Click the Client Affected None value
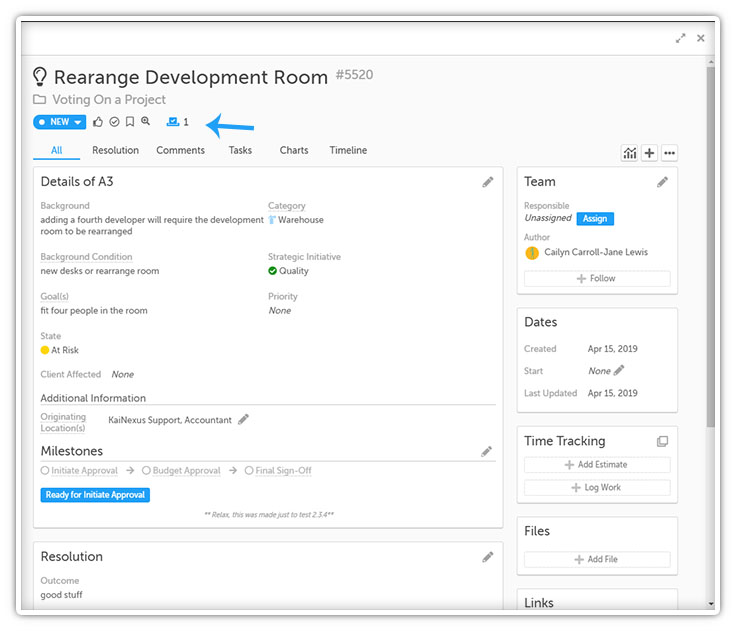 [123, 375]
